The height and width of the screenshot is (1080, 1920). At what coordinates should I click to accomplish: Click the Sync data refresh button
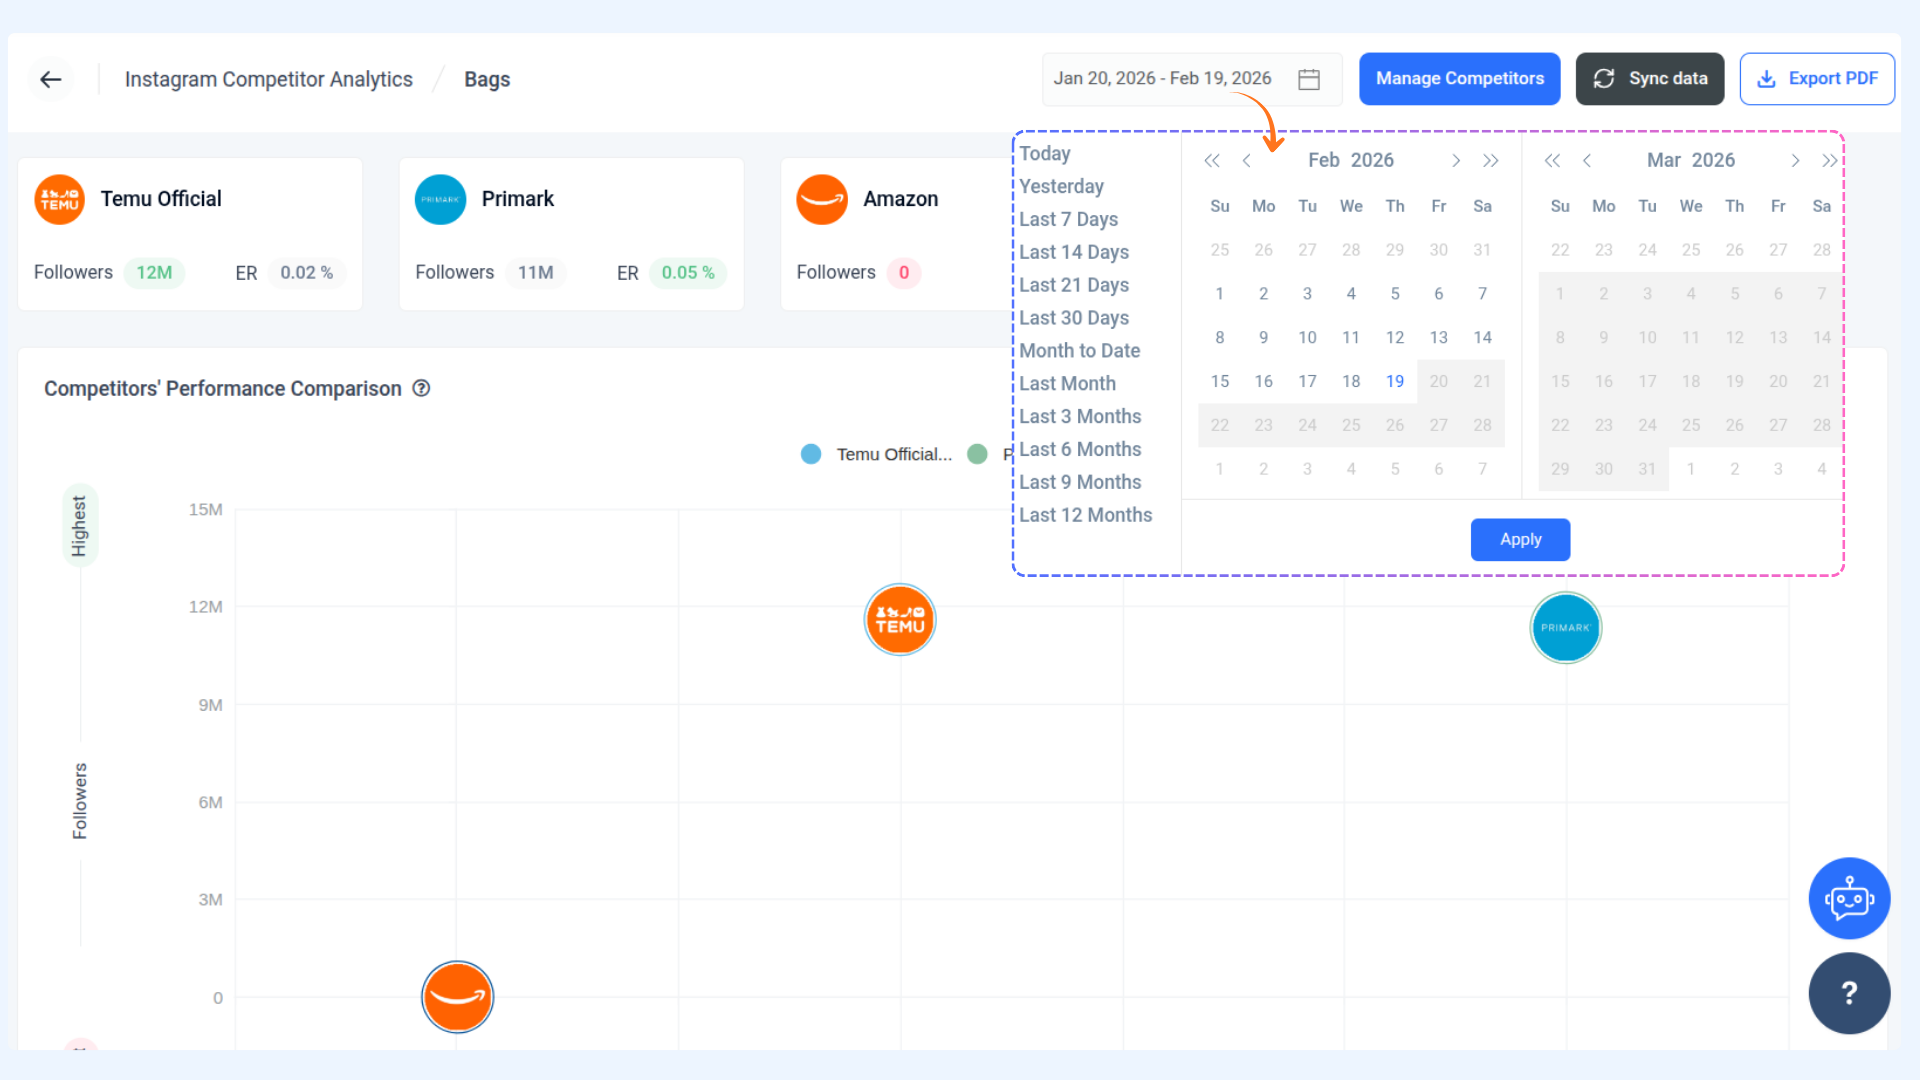tap(1649, 79)
